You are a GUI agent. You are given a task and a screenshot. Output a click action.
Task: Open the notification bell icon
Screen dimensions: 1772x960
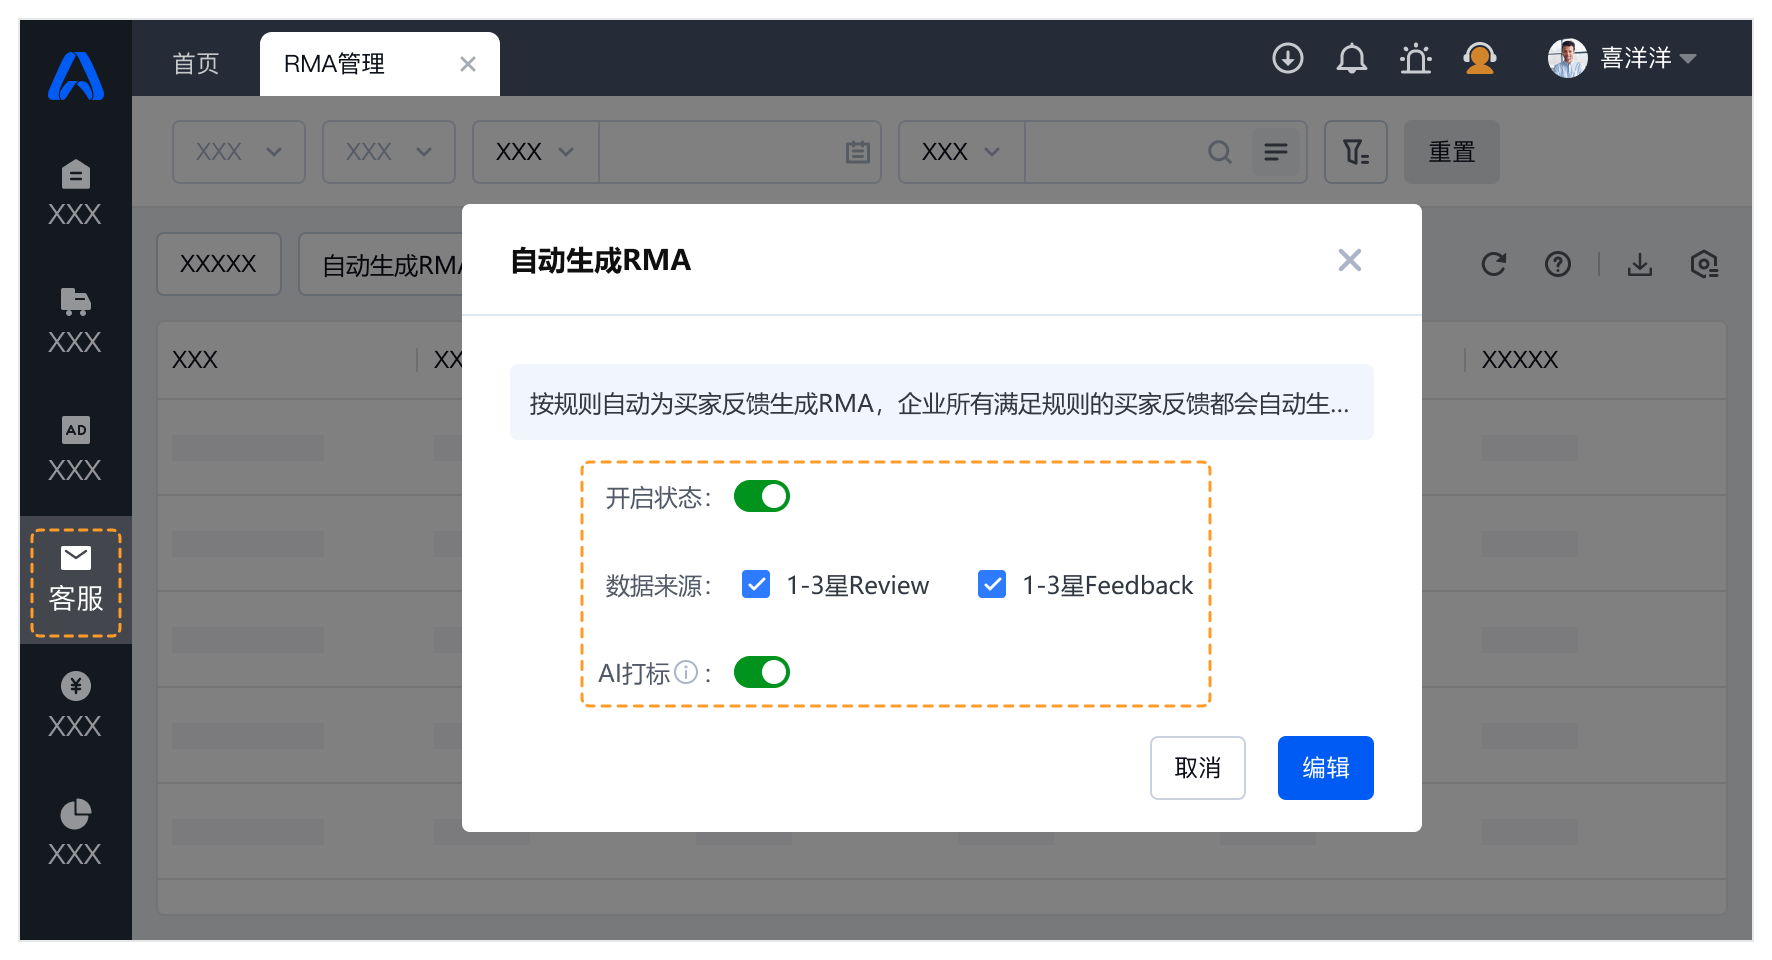click(1351, 59)
